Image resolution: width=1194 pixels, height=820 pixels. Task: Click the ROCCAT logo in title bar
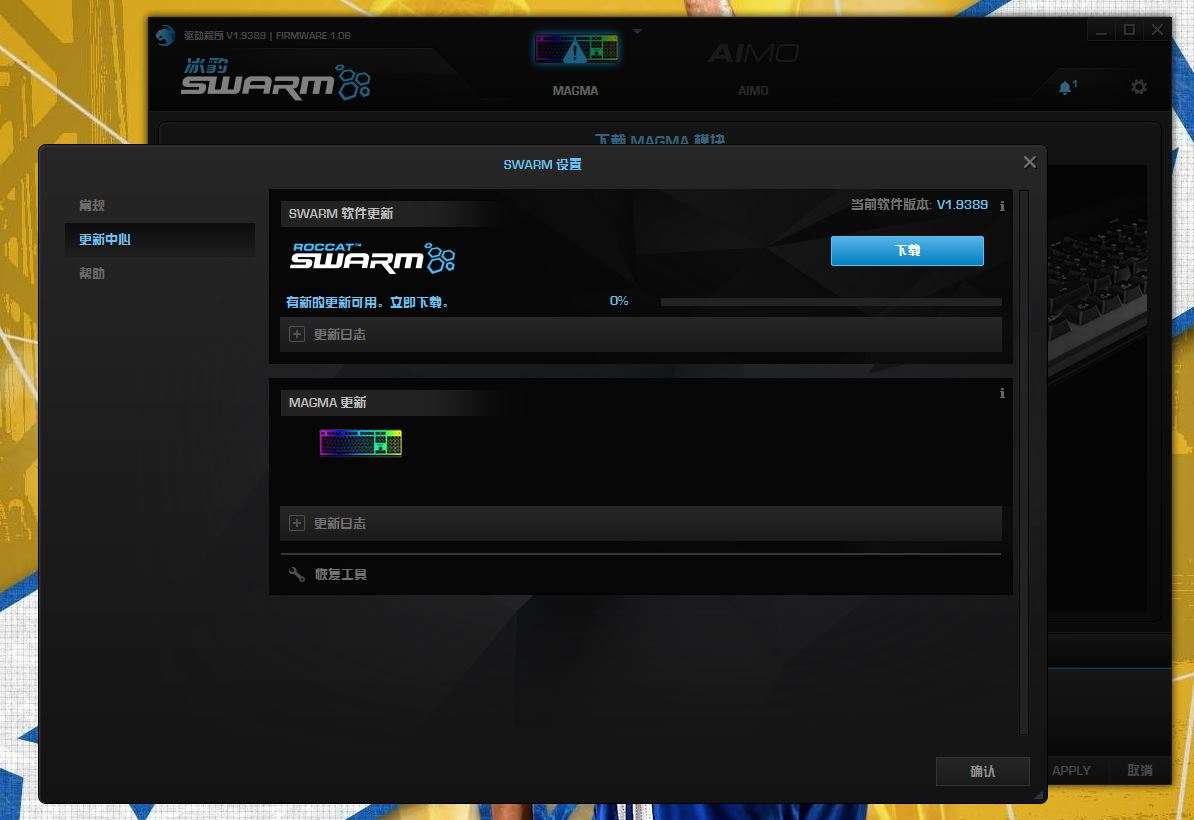pos(165,35)
